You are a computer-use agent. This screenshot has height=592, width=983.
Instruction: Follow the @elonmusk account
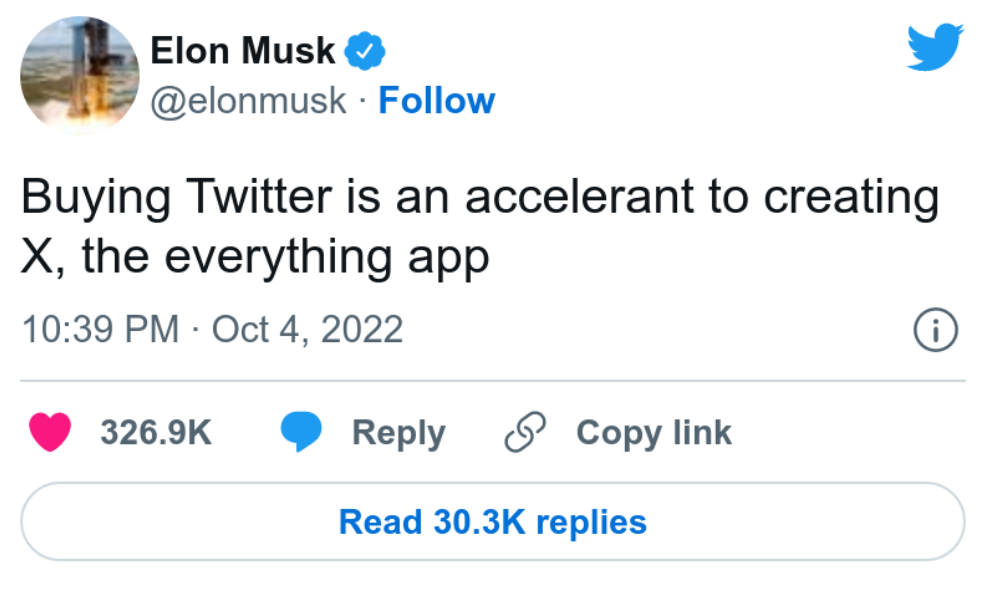click(x=436, y=100)
